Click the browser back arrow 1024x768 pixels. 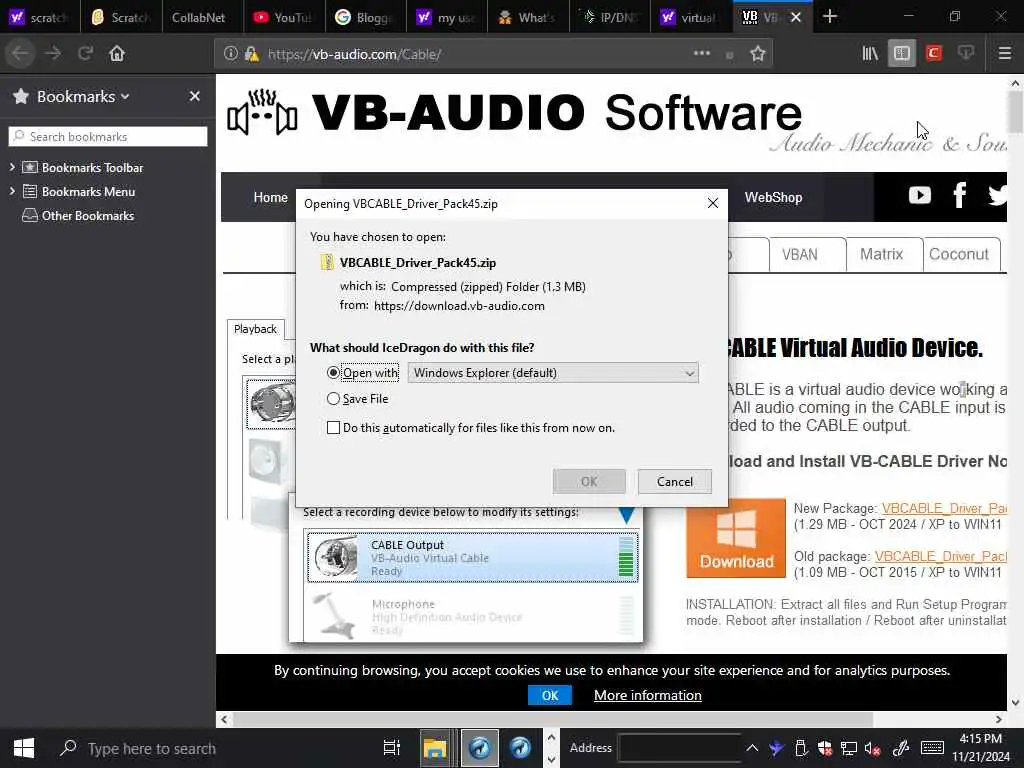(20, 54)
